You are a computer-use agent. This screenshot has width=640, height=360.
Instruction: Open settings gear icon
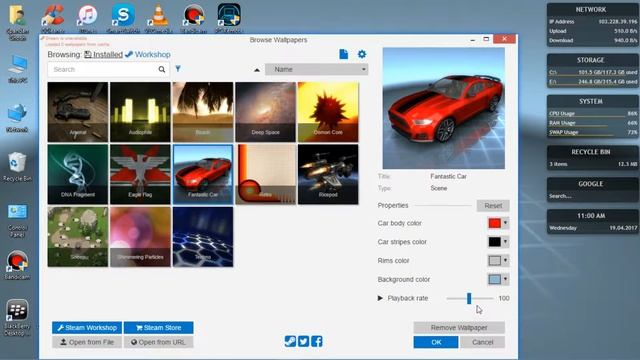[x=362, y=54]
